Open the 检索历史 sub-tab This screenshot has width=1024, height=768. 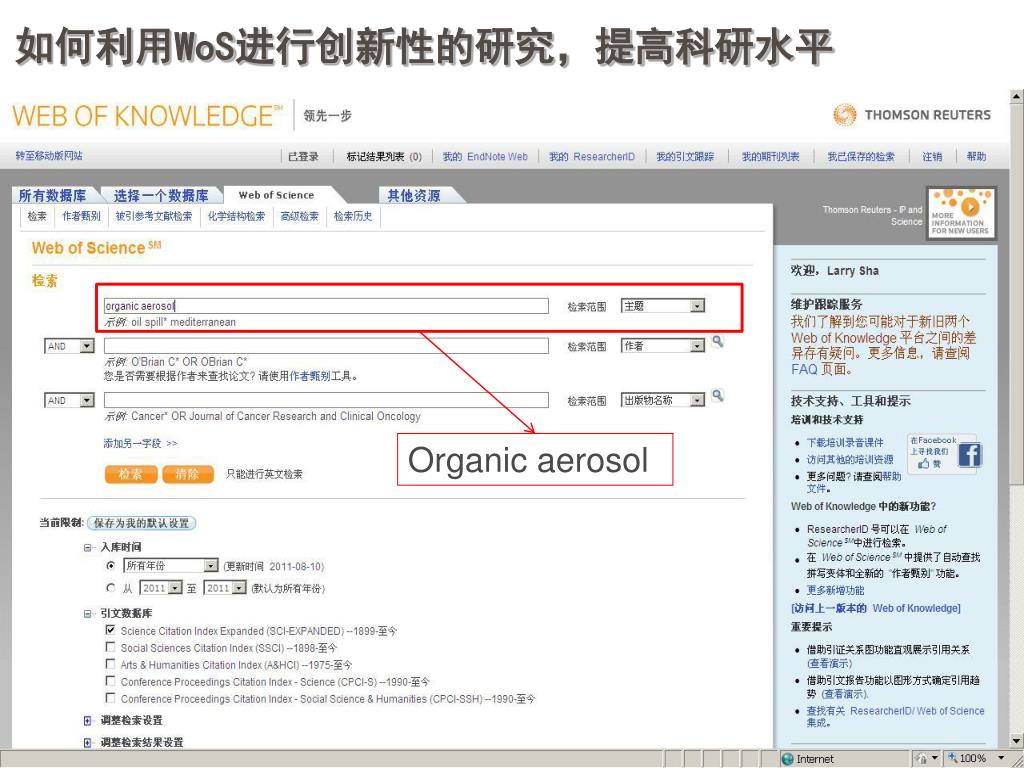point(353,216)
